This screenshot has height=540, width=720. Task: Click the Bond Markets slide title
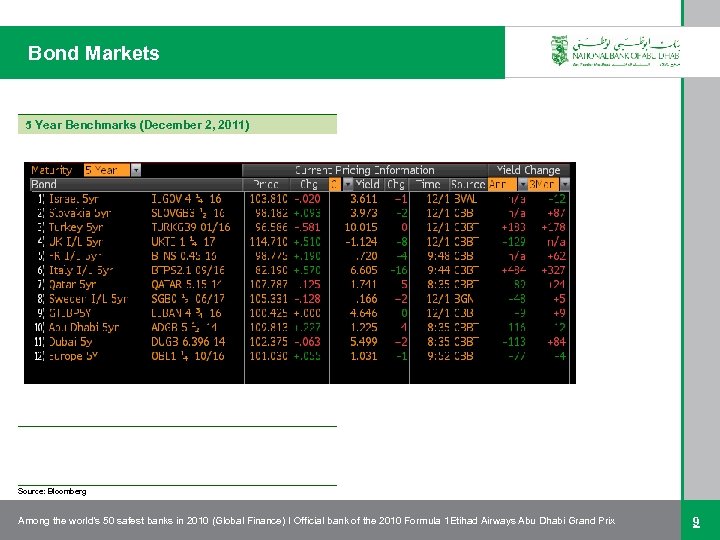[94, 53]
